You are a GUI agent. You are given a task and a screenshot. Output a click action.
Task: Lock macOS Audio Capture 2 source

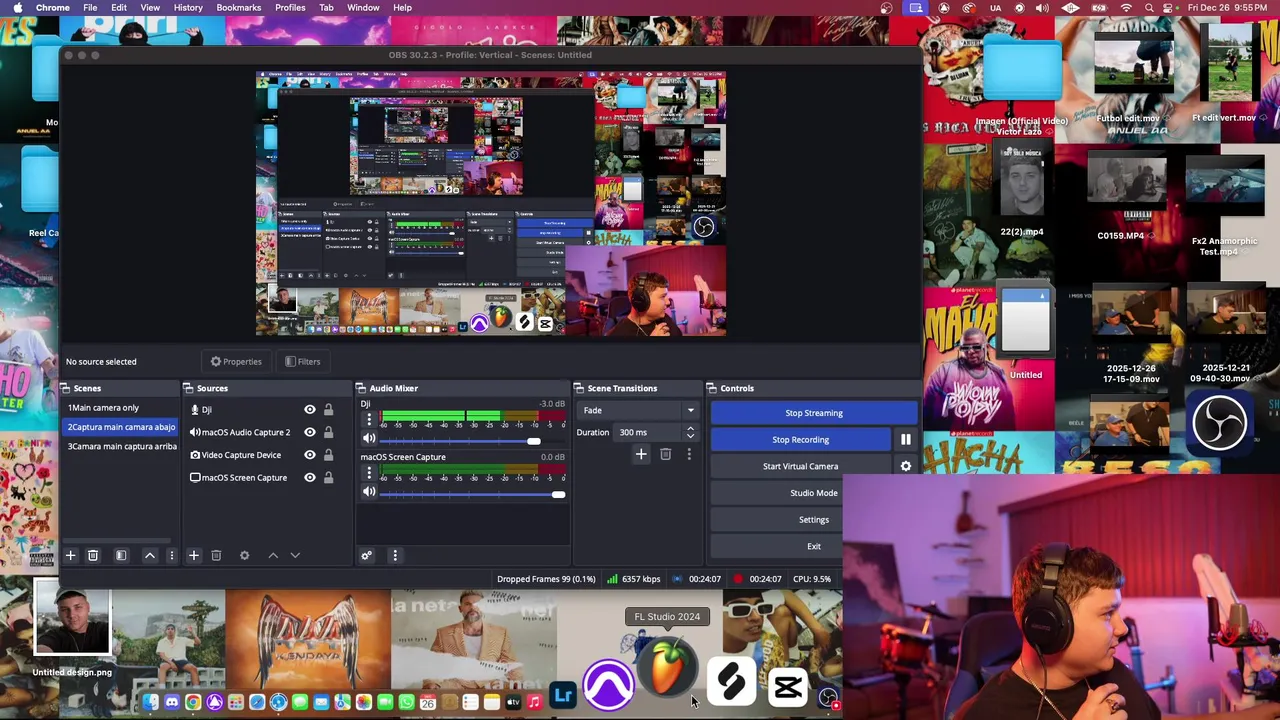coord(328,432)
